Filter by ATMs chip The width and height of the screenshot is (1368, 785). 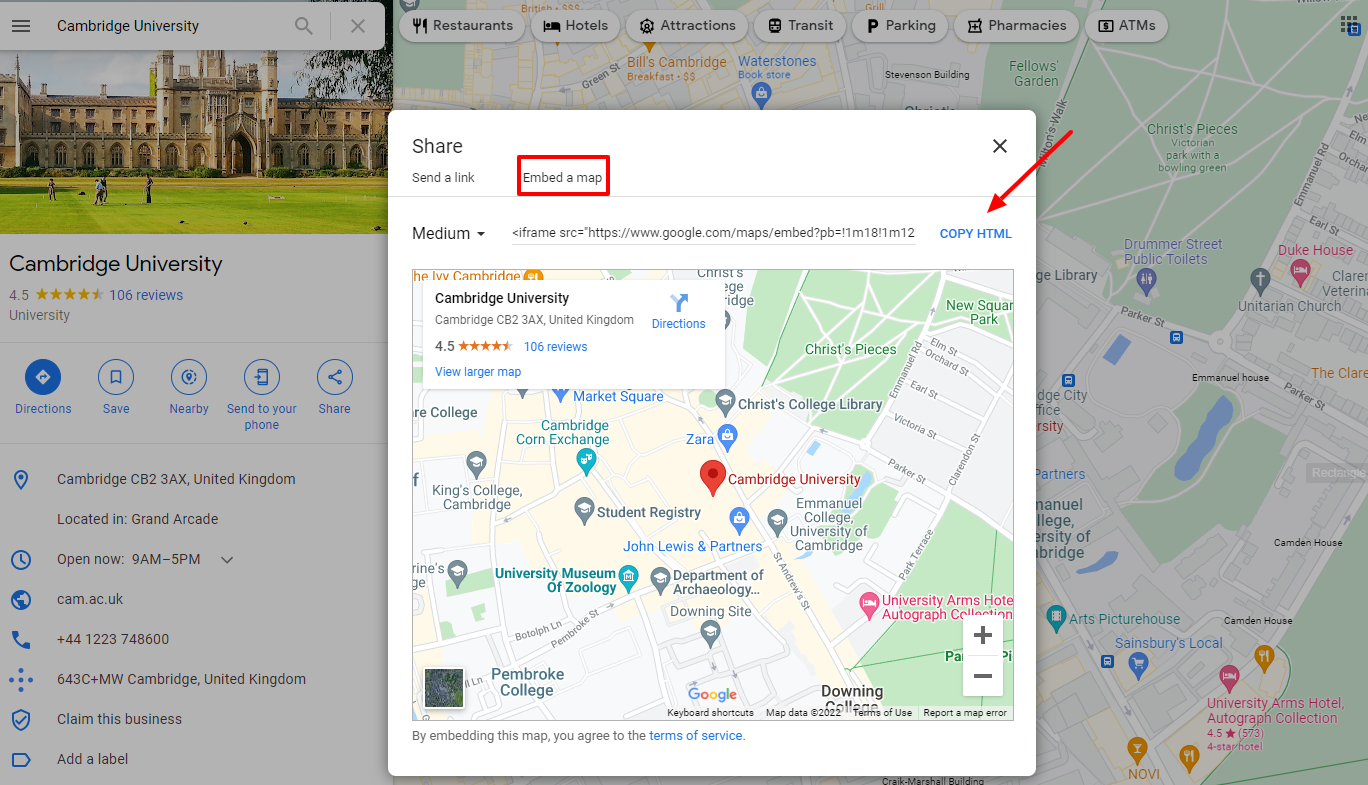[1126, 26]
